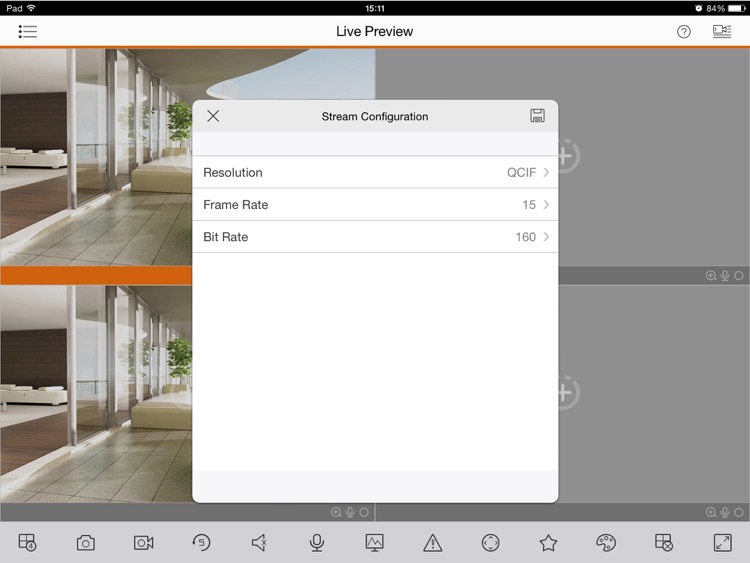Start two-way audio microphone icon
The width and height of the screenshot is (750, 563).
tap(317, 543)
